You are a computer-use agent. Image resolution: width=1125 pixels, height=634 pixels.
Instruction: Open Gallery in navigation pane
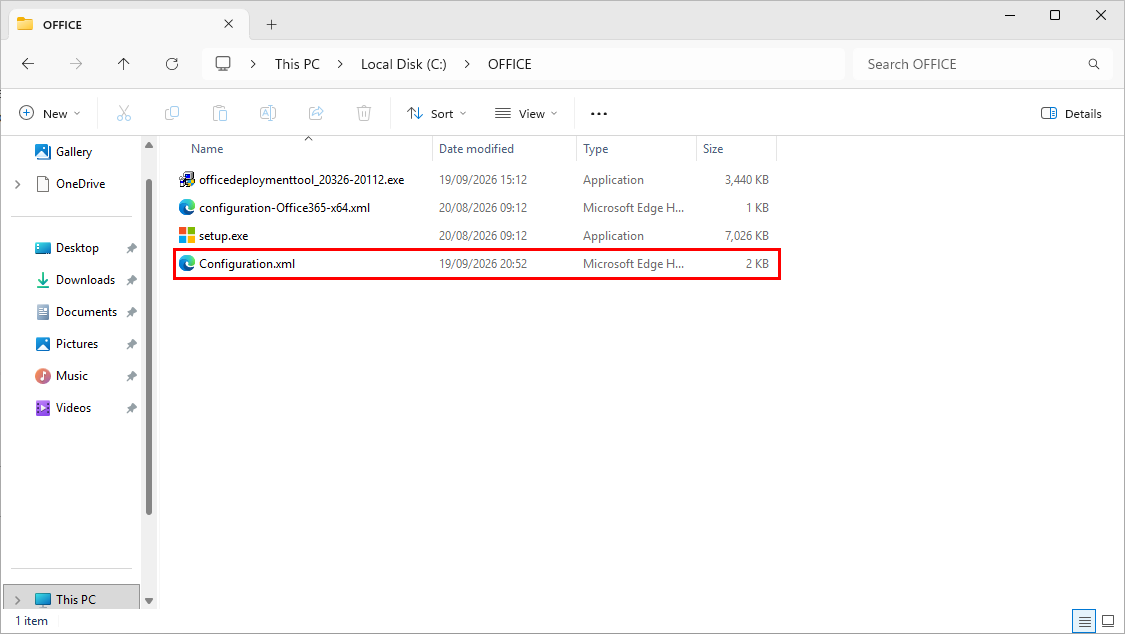tap(72, 152)
